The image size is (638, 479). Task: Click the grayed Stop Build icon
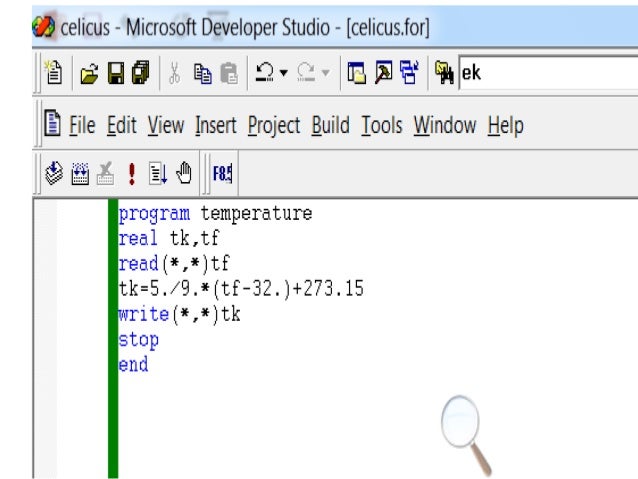105,173
